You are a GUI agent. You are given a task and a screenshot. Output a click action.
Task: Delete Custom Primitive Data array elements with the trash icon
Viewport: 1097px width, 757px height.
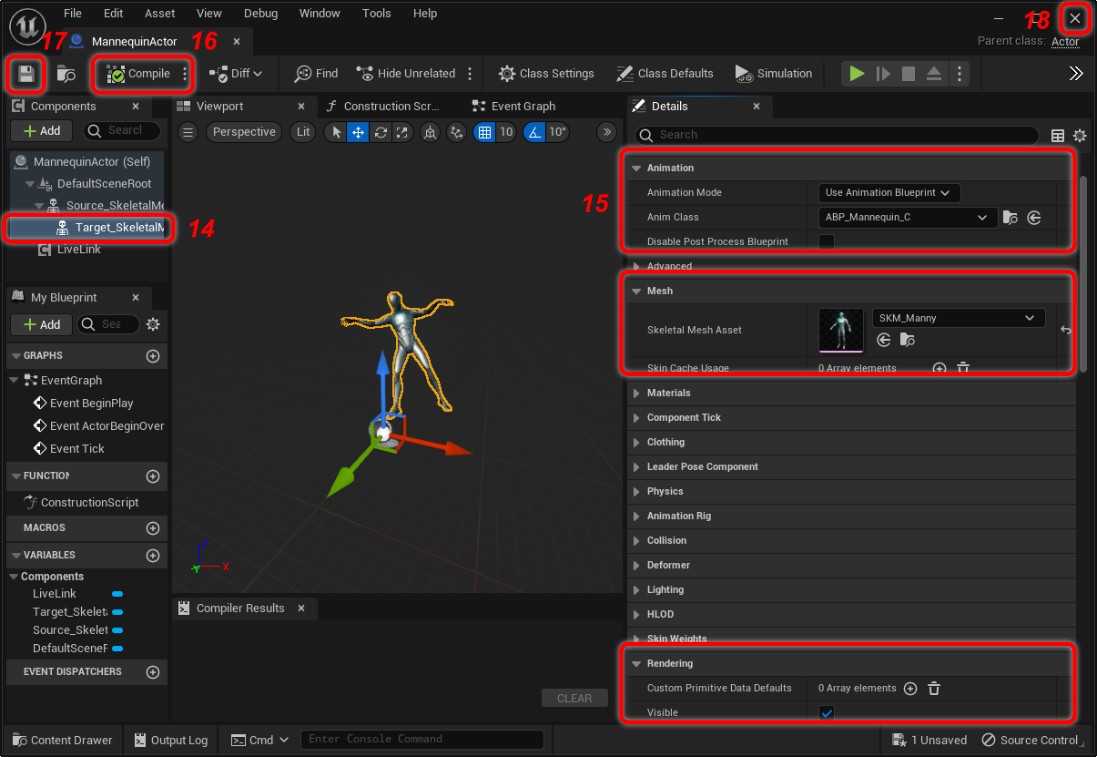[934, 688]
